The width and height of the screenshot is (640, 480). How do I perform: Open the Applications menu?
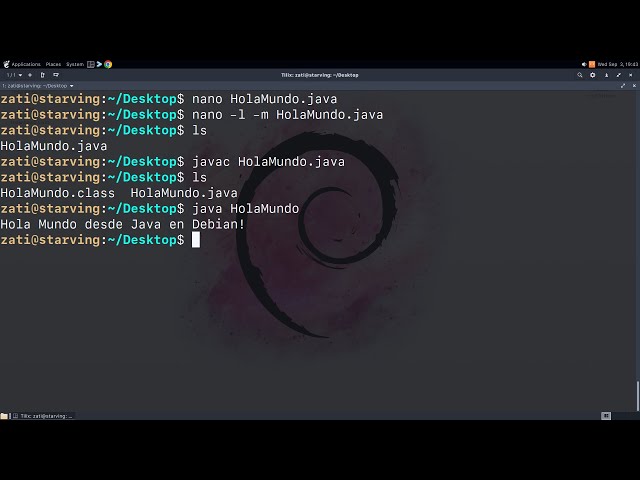(26, 64)
